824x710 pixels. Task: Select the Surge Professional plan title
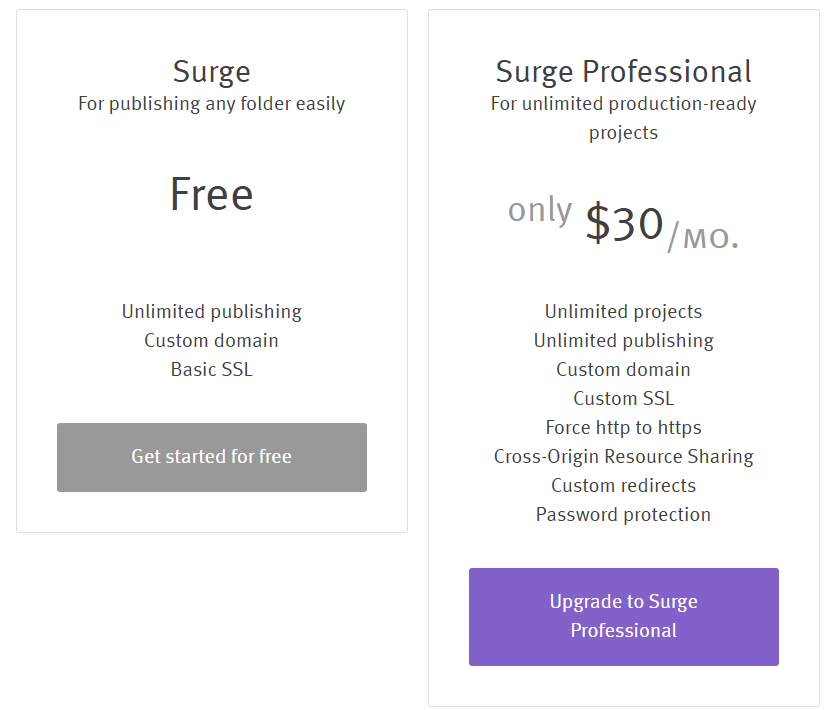coord(623,72)
